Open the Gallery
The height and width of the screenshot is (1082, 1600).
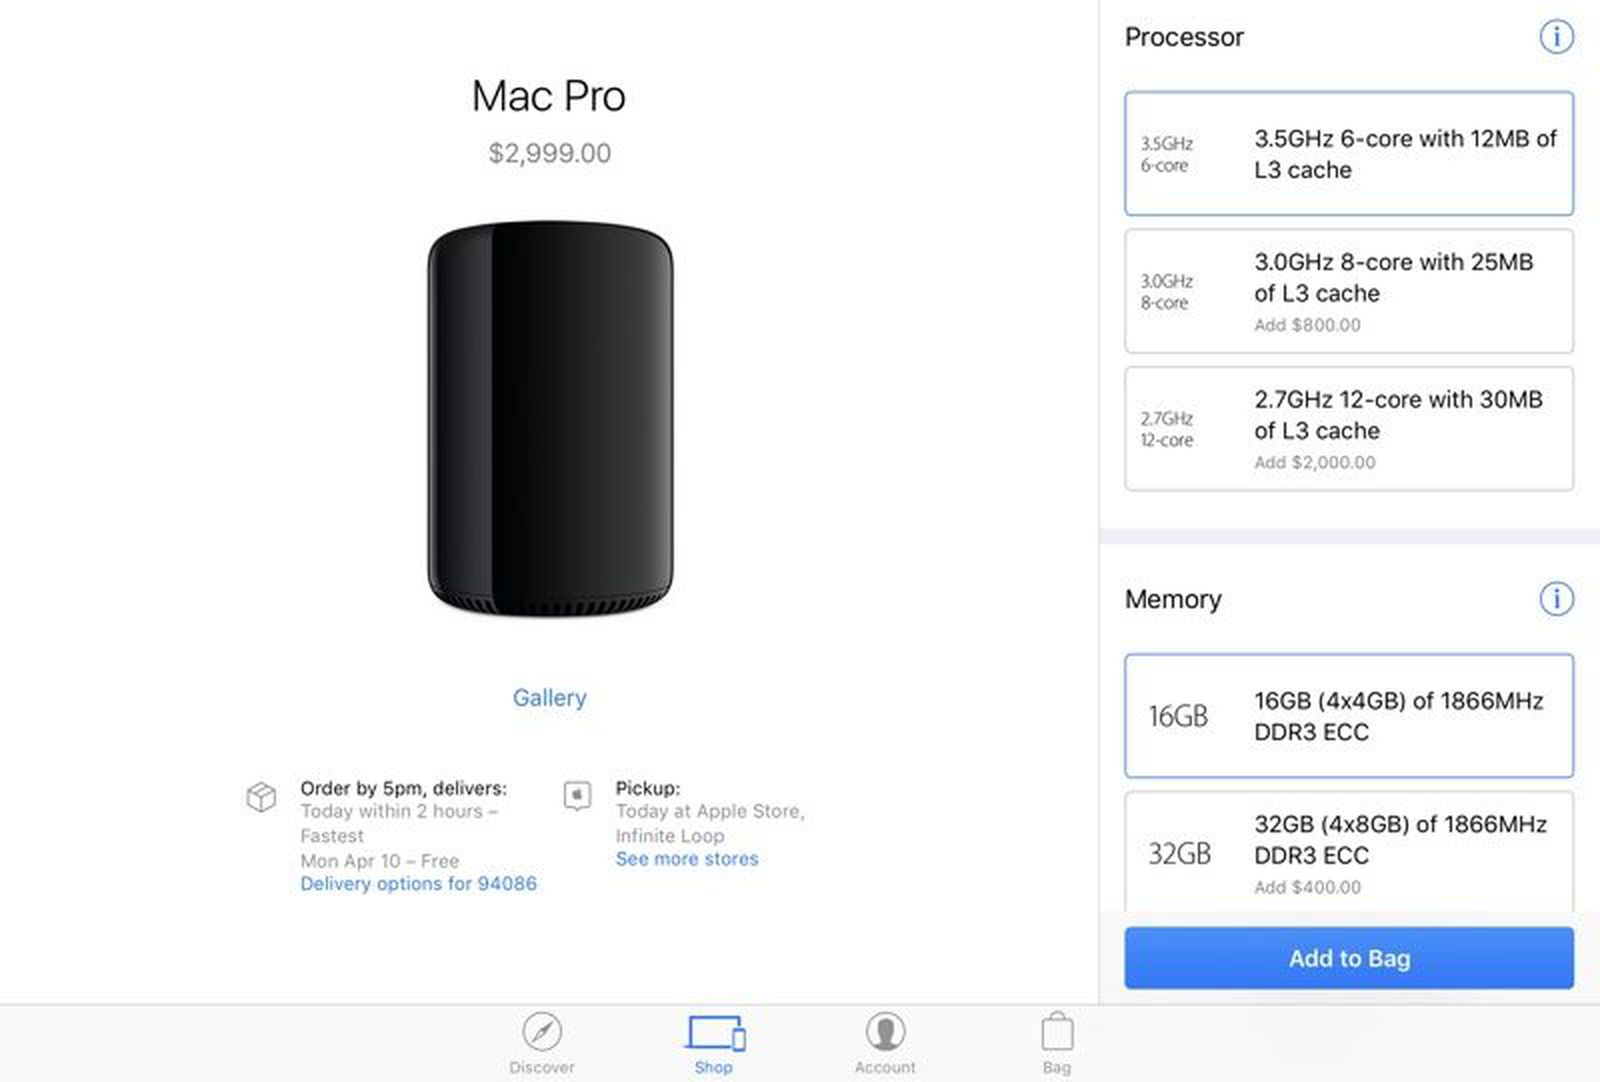pos(550,697)
